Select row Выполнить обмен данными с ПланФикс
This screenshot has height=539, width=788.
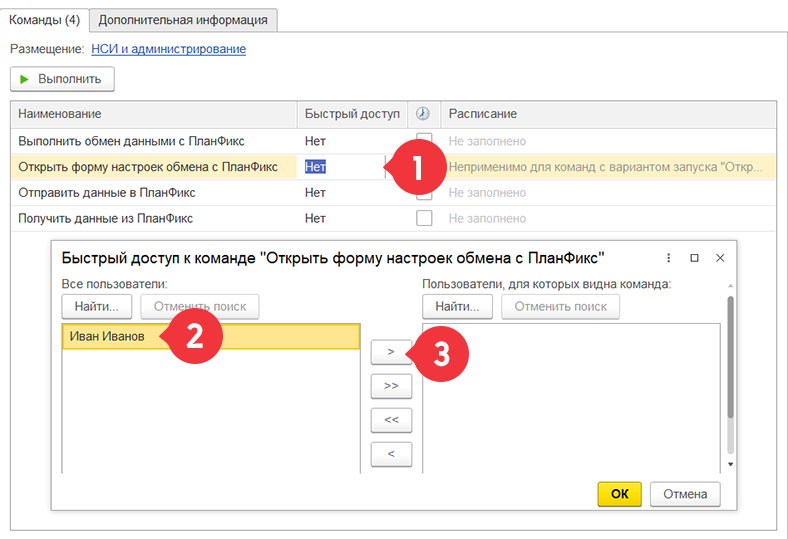[x=393, y=141]
